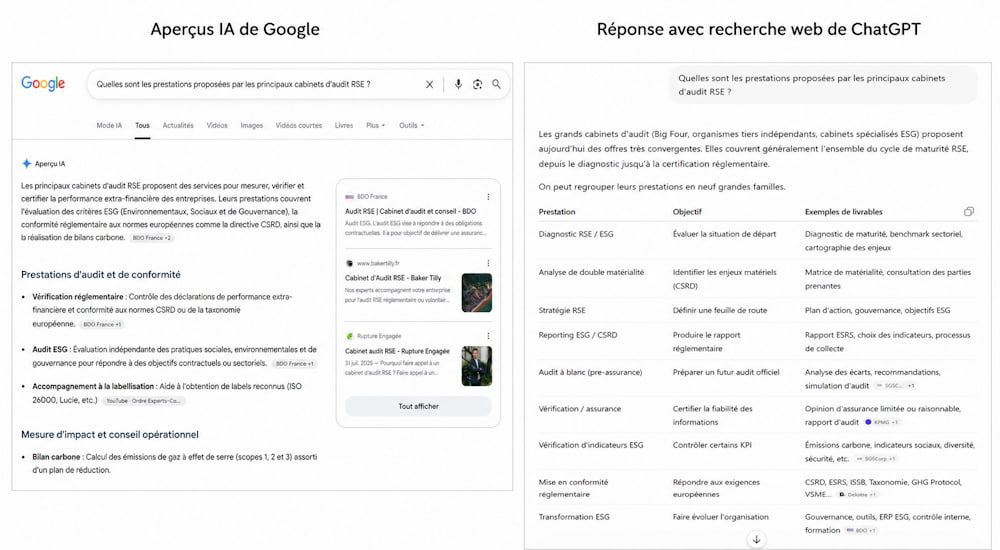This screenshot has height=550, width=1000.
Task: Open the 'SGSCorp +1' source chip
Action: (x=876, y=459)
